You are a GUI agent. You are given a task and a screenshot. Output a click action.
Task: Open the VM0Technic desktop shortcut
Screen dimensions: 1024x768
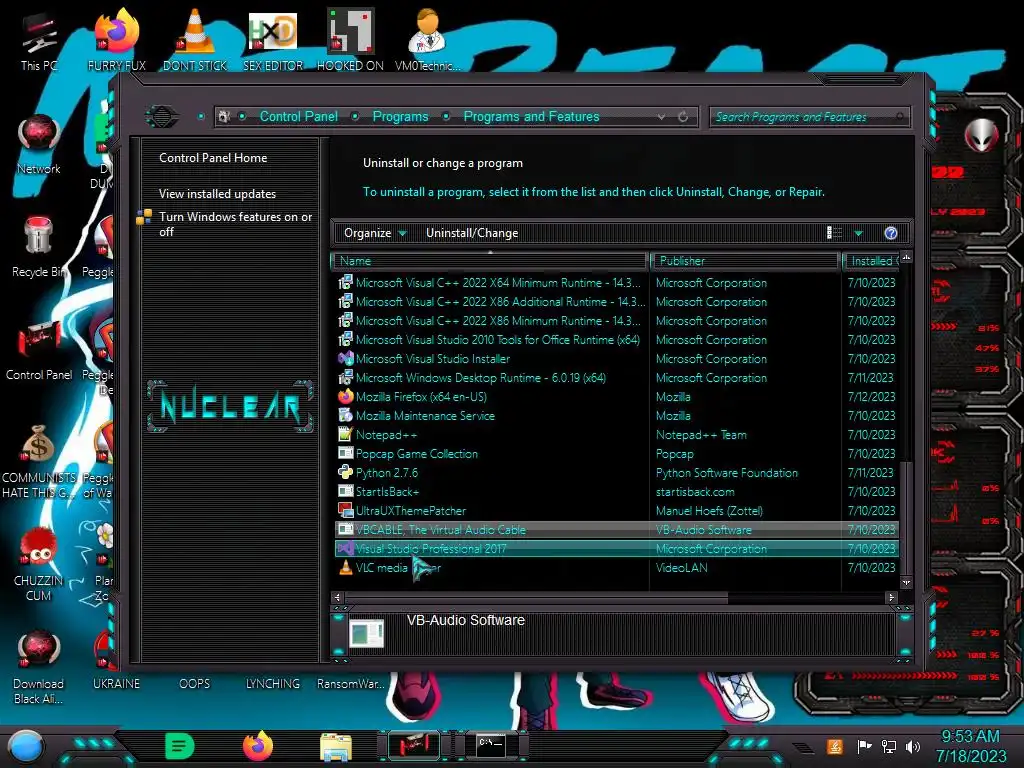click(x=427, y=42)
